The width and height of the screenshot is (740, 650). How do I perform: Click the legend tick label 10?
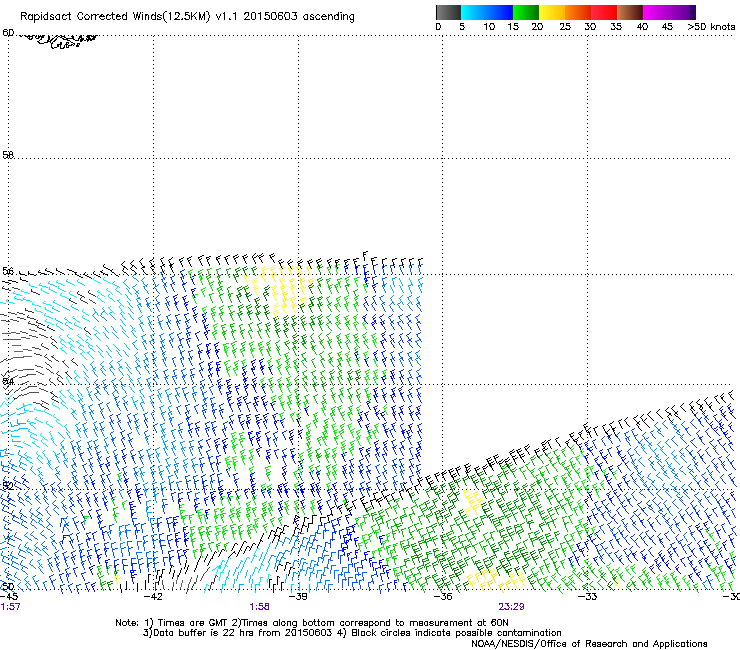(x=489, y=27)
